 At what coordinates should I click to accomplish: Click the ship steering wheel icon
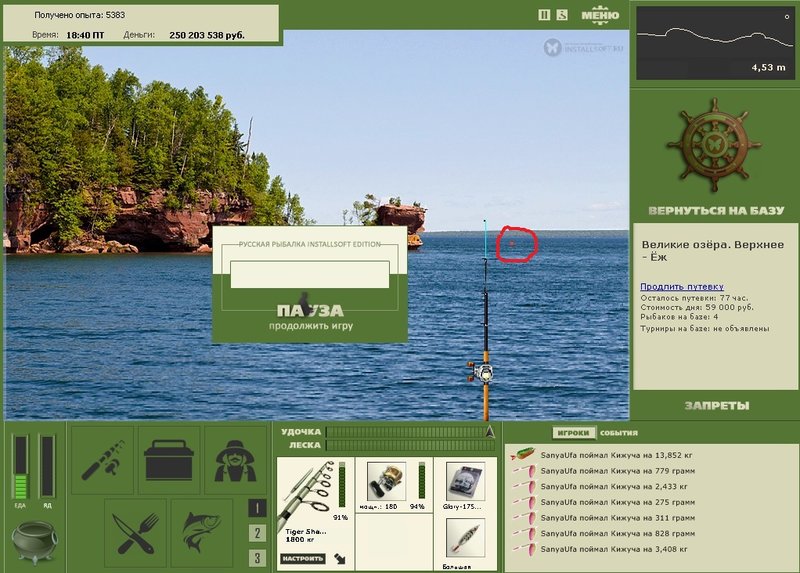(x=714, y=146)
